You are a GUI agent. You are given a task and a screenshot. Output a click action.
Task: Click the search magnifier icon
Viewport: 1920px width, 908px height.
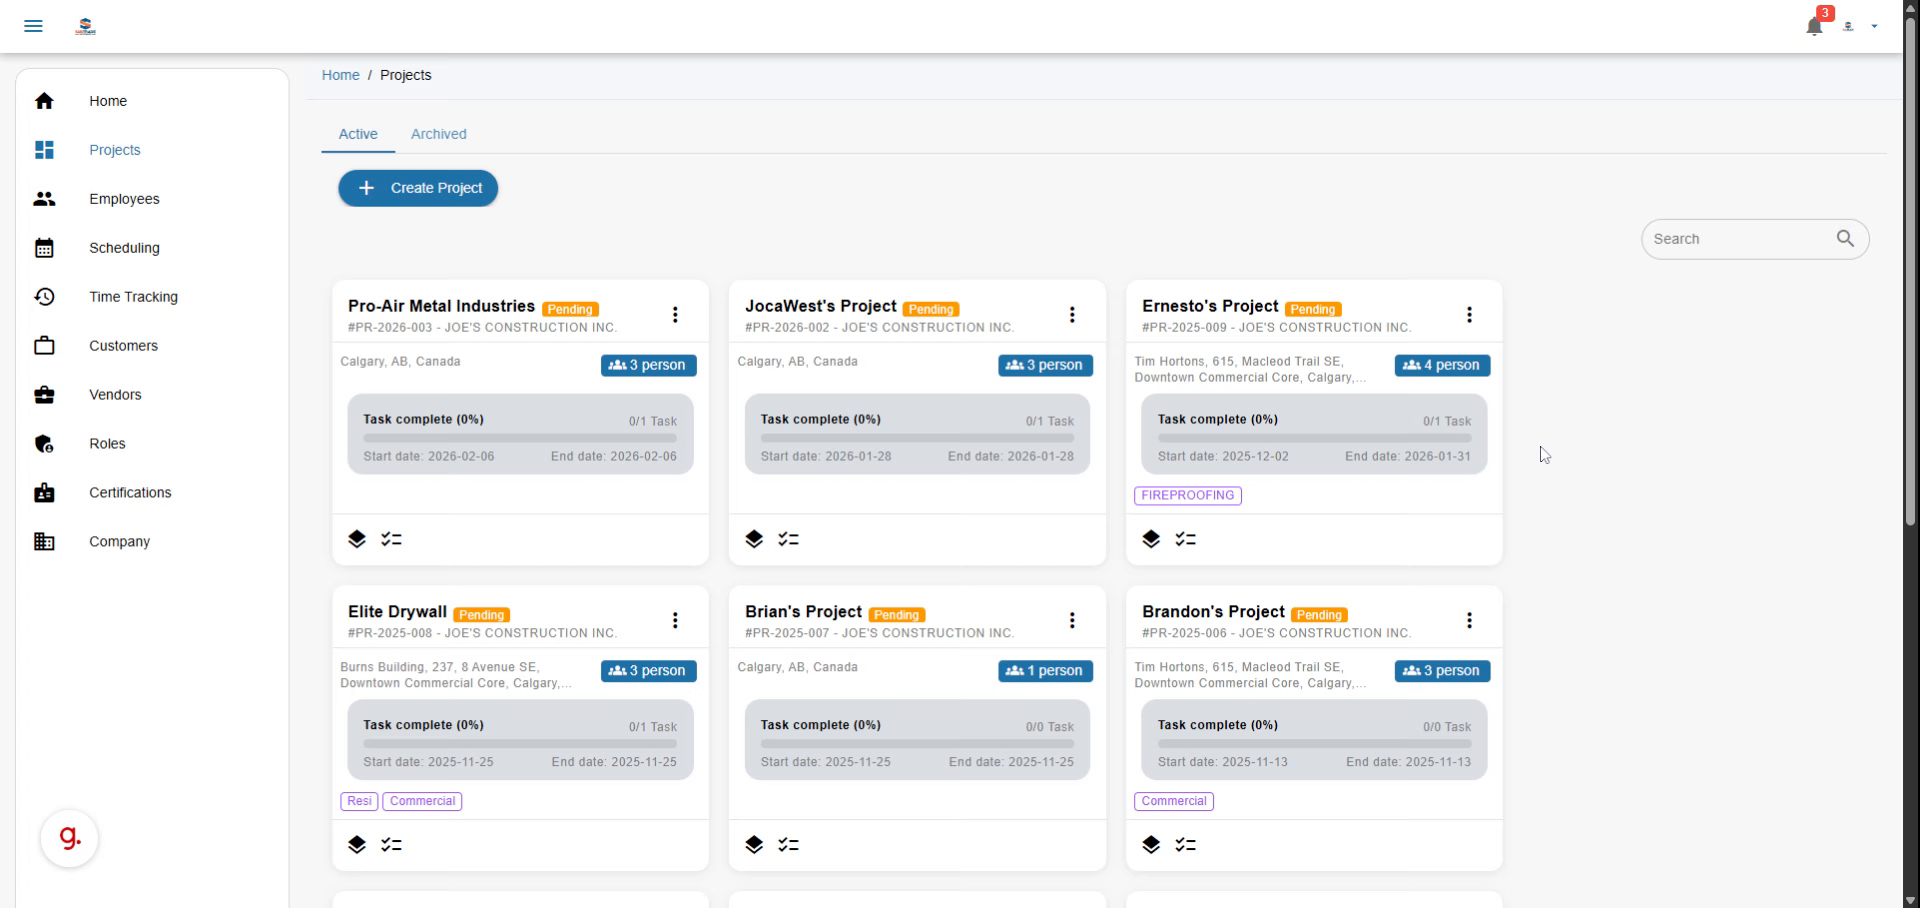coord(1845,239)
